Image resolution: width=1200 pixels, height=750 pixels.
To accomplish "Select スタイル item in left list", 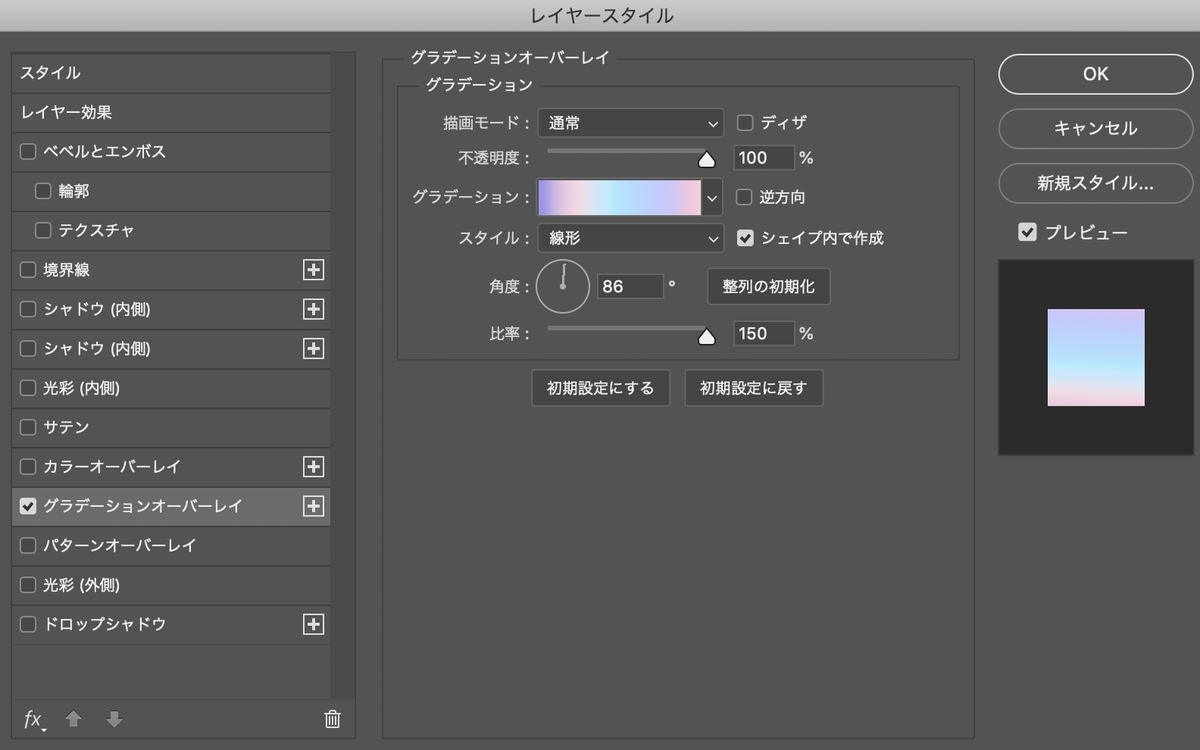I will 171,73.
